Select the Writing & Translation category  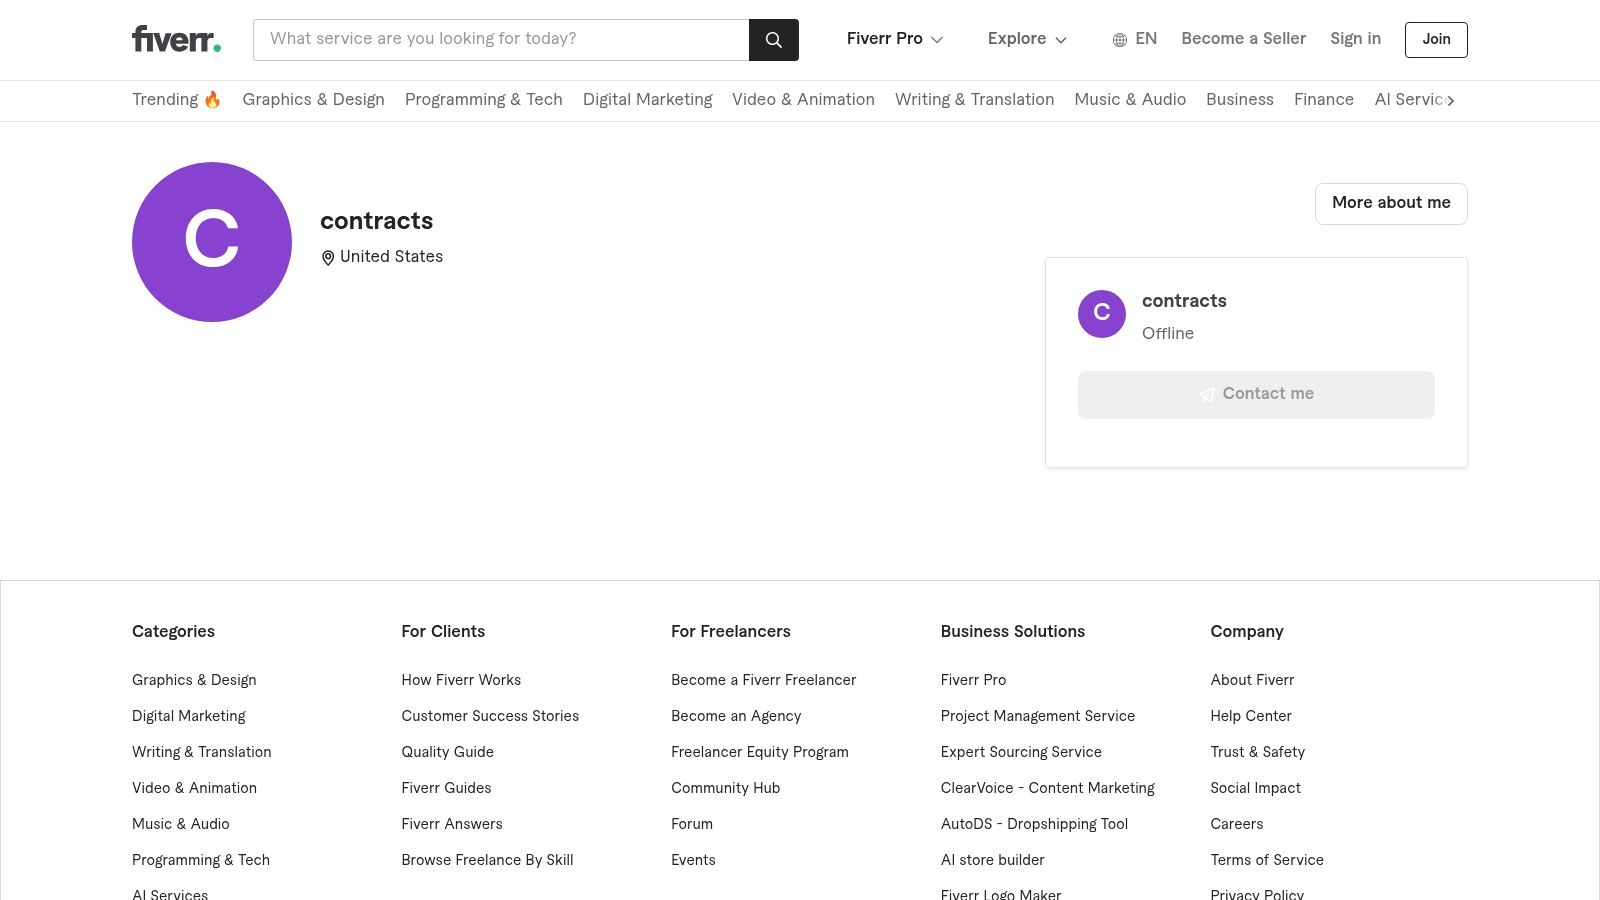point(974,100)
